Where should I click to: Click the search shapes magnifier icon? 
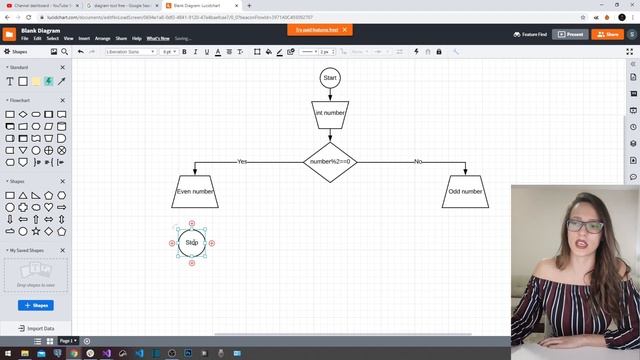[64, 51]
